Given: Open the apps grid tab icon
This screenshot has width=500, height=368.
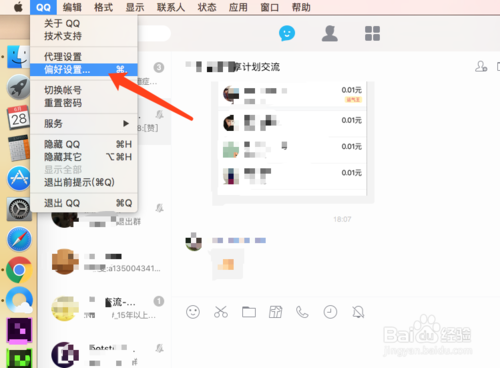Looking at the screenshot, I should pyautogui.click(x=372, y=33).
